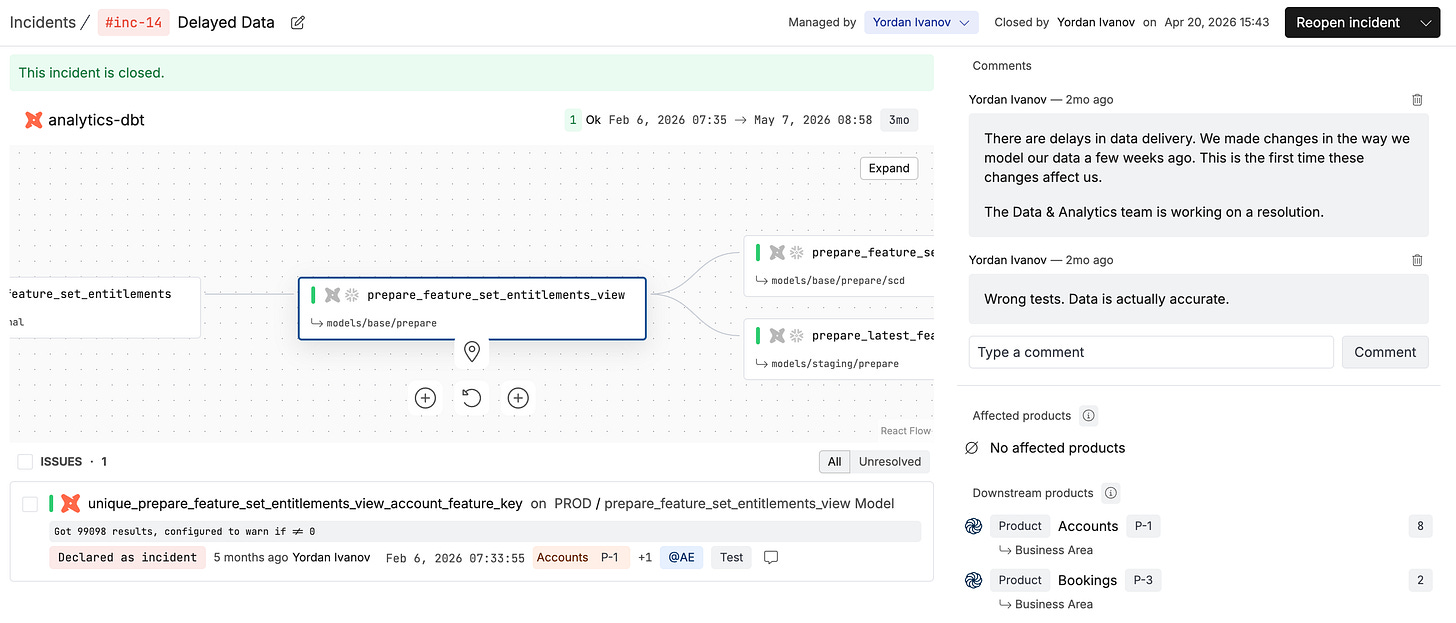This screenshot has width=1456, height=623.
Task: Click the 'Got 99098 results' message text
Action: tap(185, 531)
